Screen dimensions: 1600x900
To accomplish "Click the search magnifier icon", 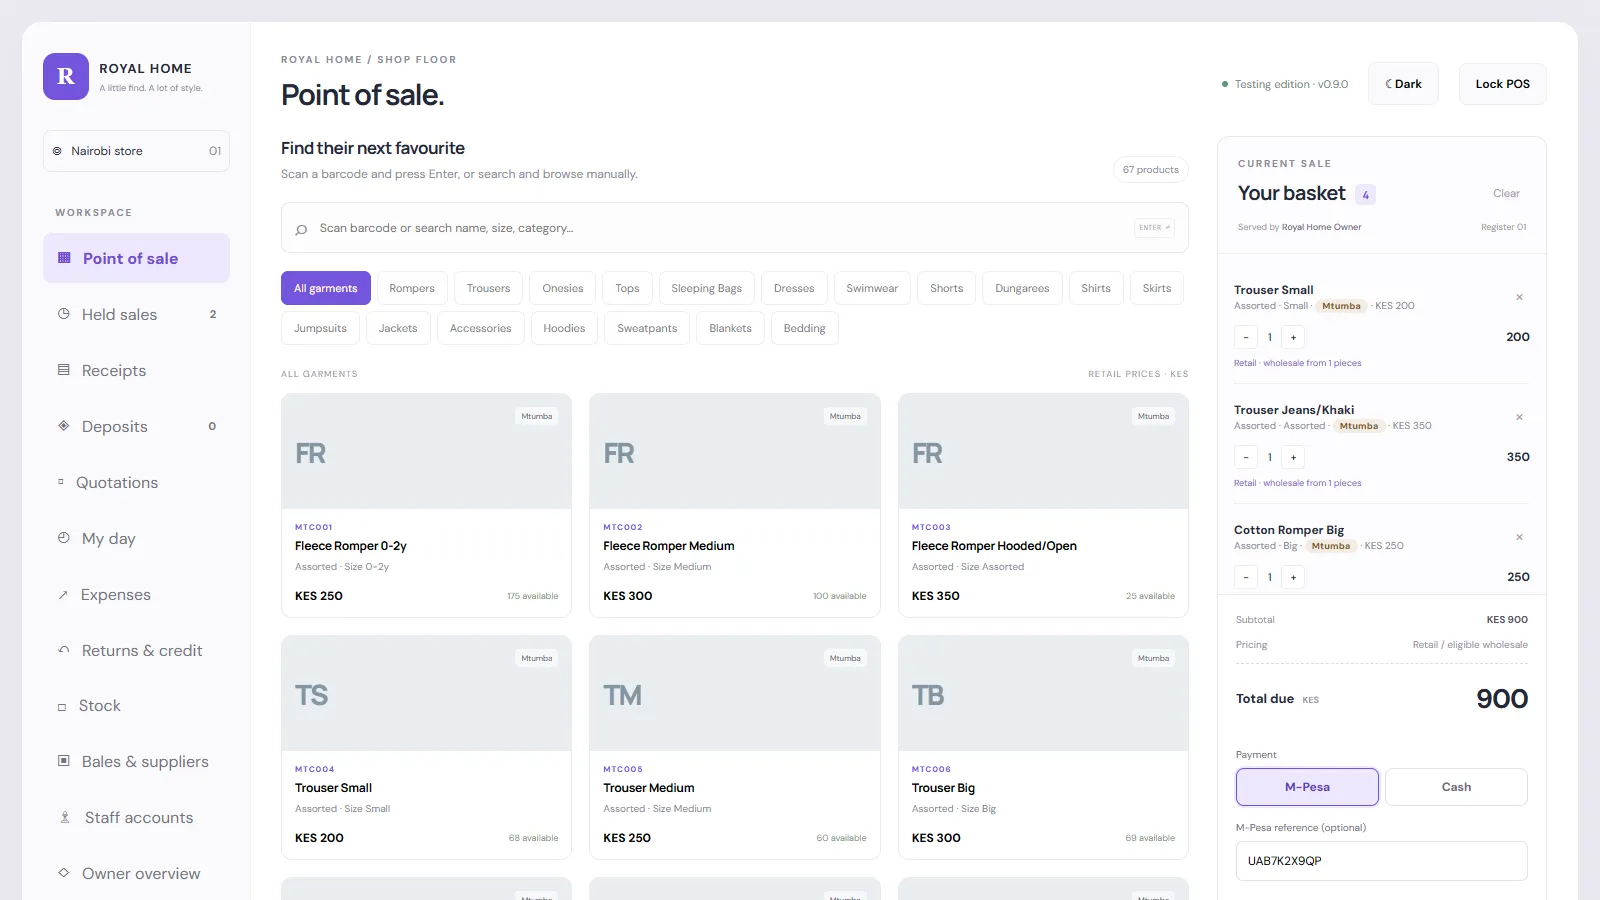I will click(x=301, y=229).
